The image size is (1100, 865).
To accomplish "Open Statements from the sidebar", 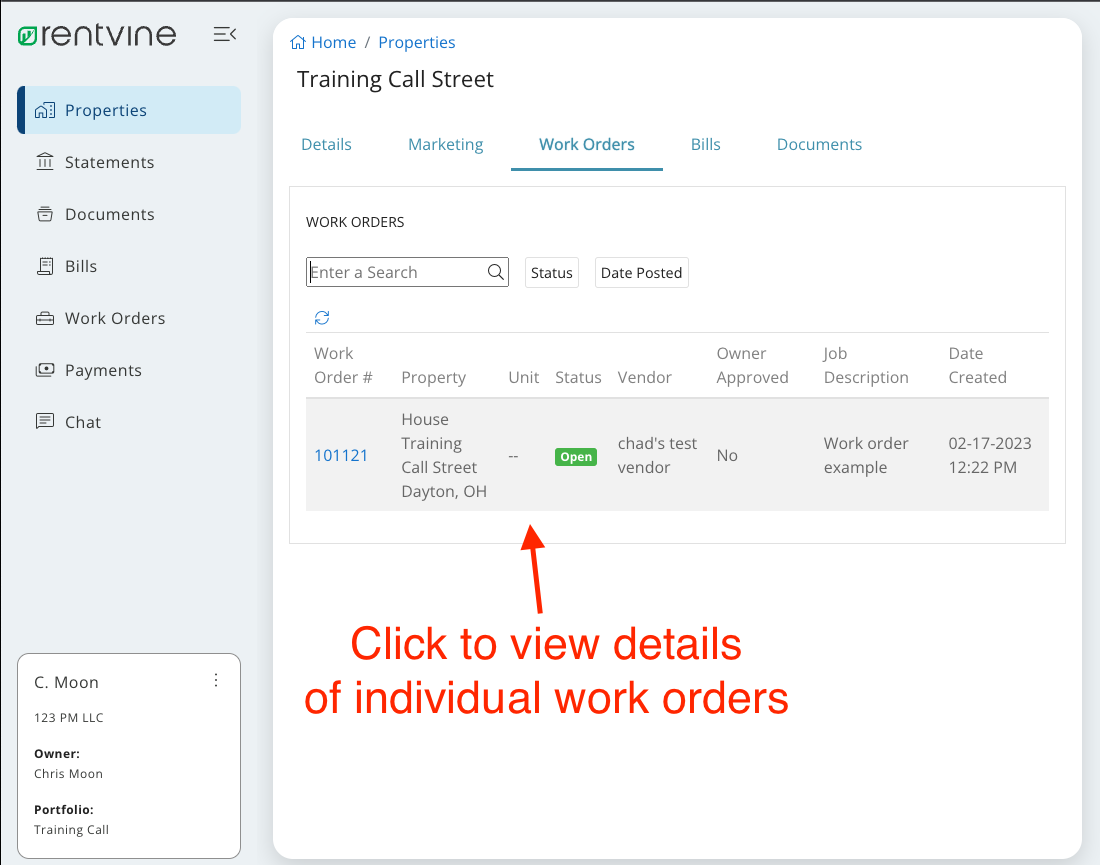I will pyautogui.click(x=109, y=162).
